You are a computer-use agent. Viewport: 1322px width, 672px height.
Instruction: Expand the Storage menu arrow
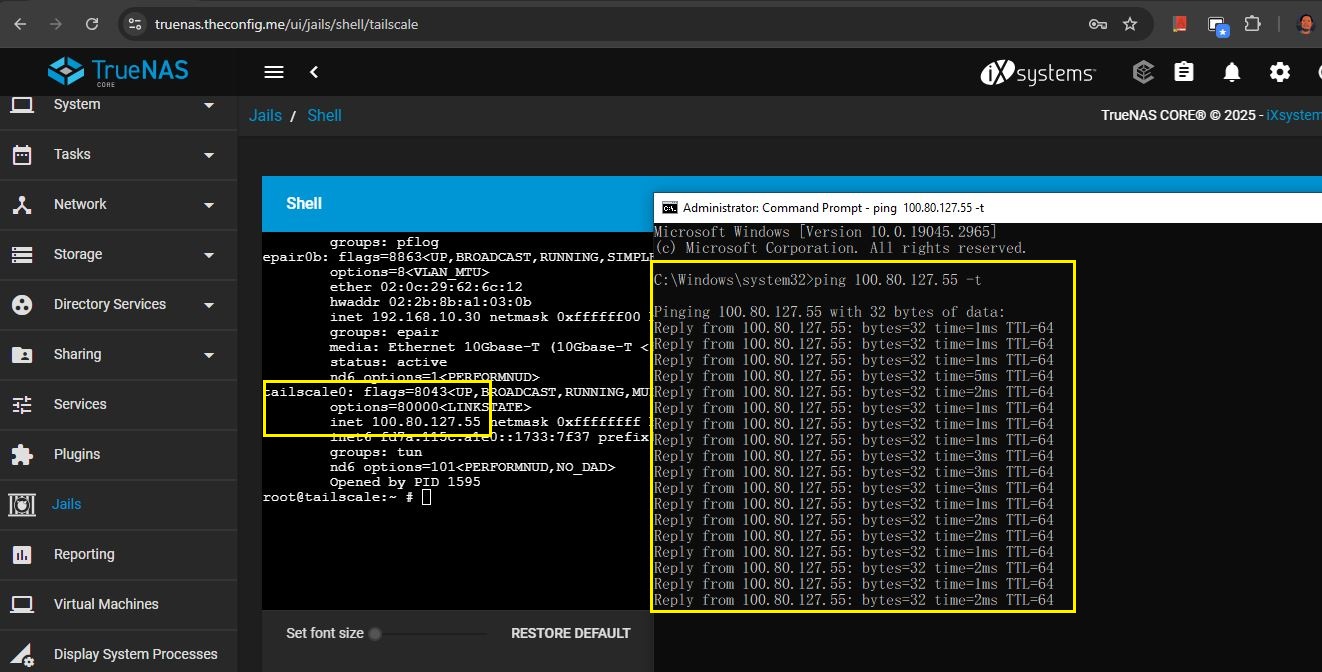pos(209,255)
